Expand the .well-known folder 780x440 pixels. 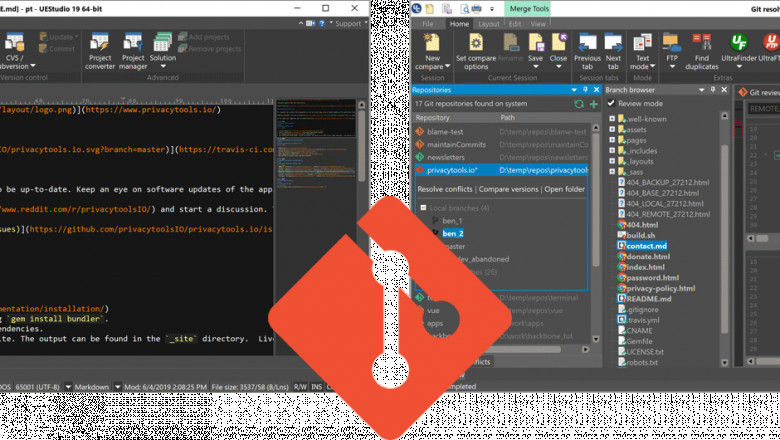[x=612, y=119]
